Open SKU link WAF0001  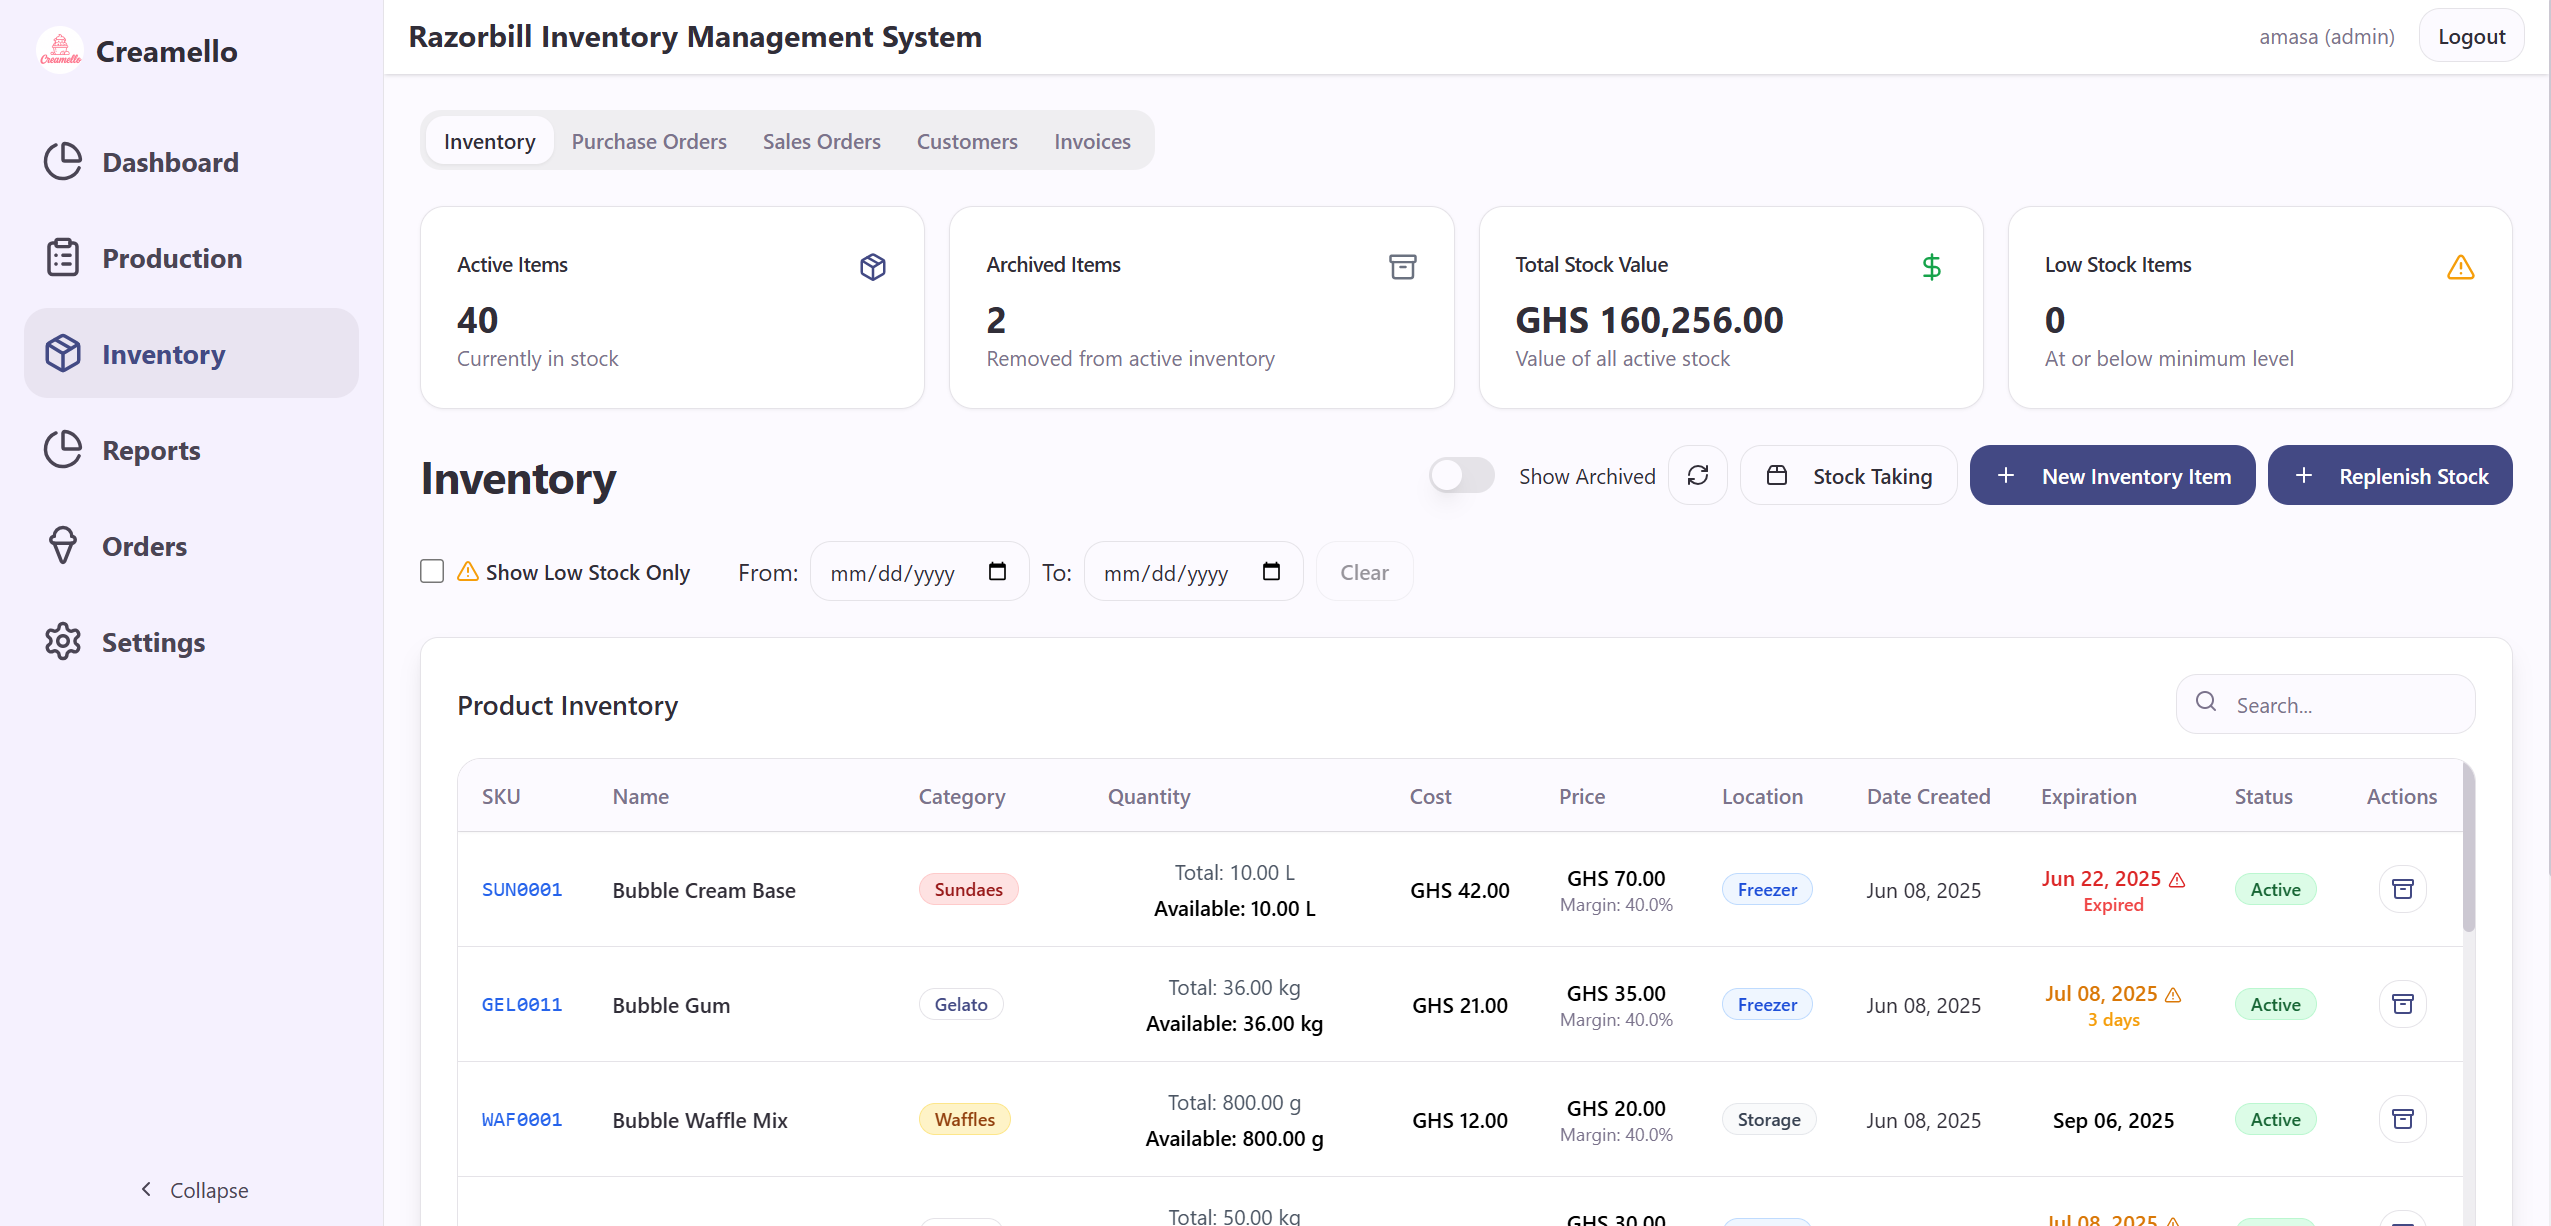[x=522, y=1119]
